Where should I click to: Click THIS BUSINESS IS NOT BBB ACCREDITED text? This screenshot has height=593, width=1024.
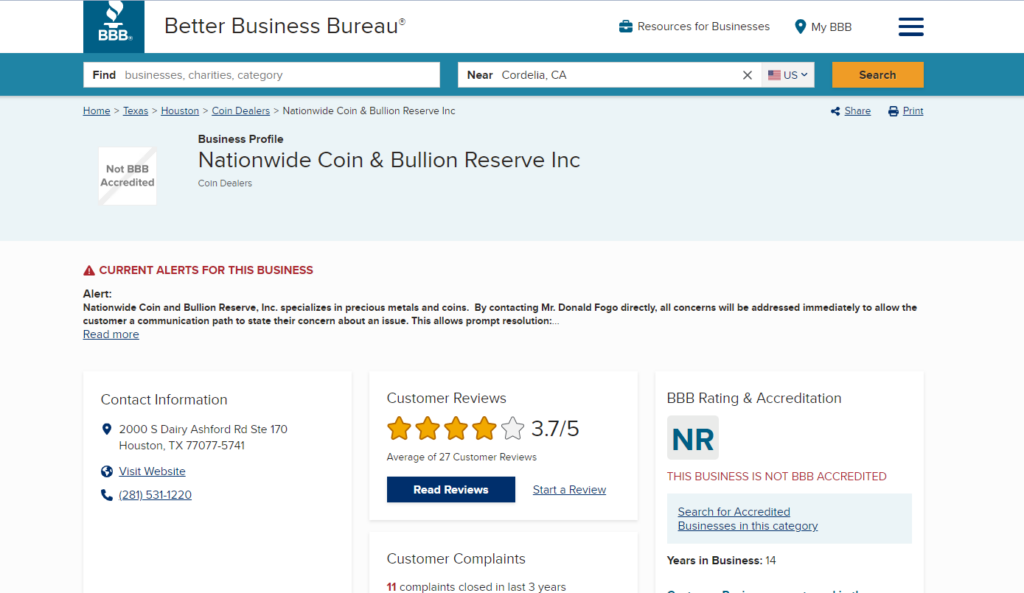776,477
